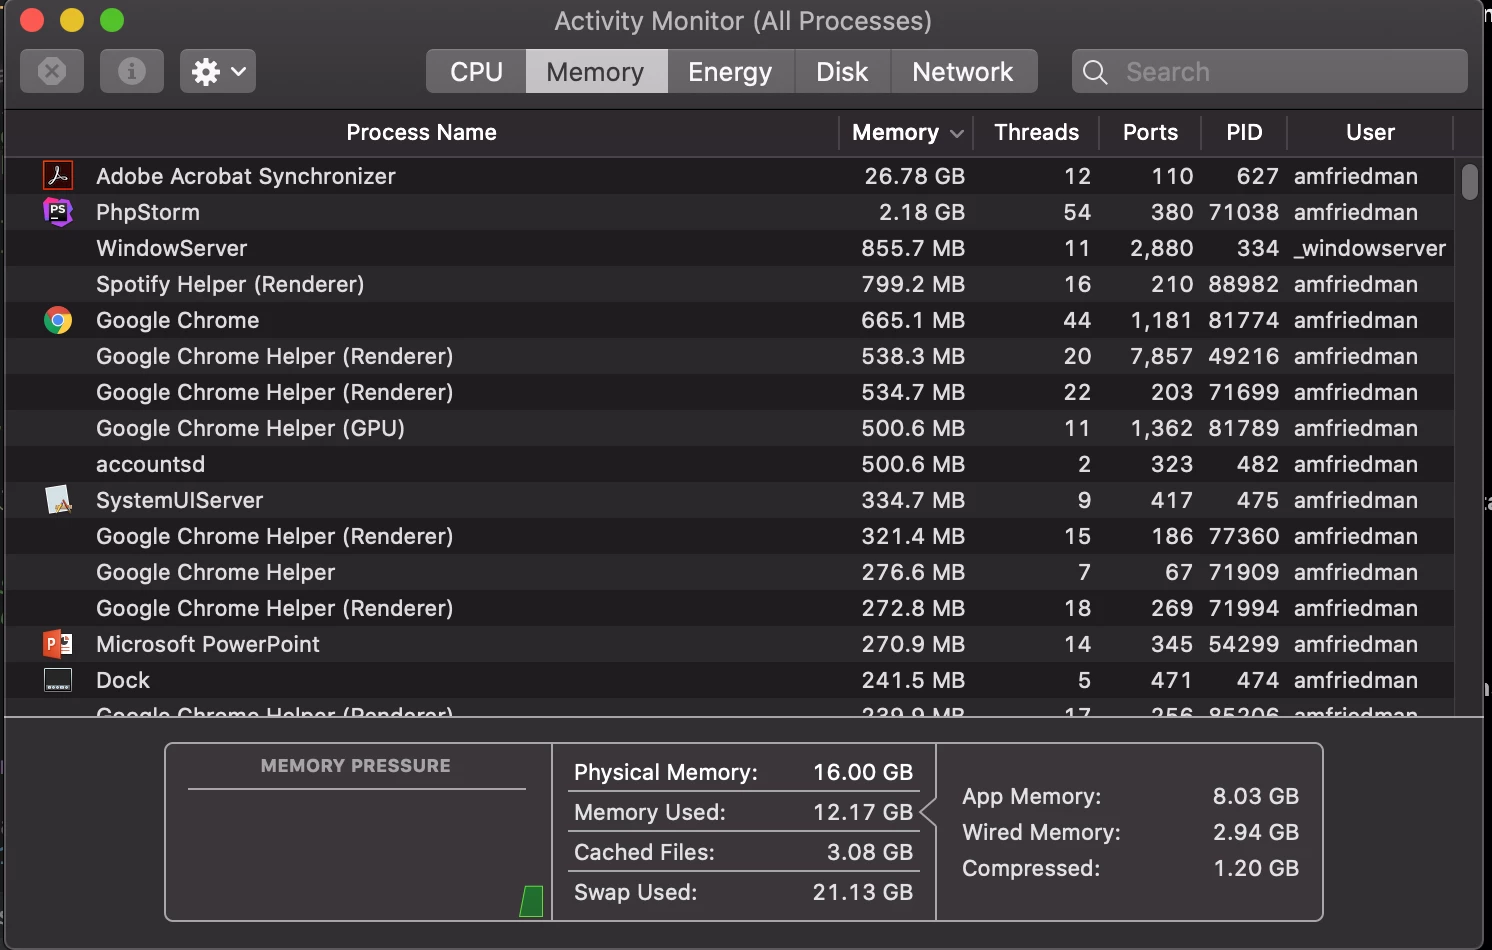Click the green zoom window button
Image resolution: width=1492 pixels, height=950 pixels.
(x=112, y=20)
